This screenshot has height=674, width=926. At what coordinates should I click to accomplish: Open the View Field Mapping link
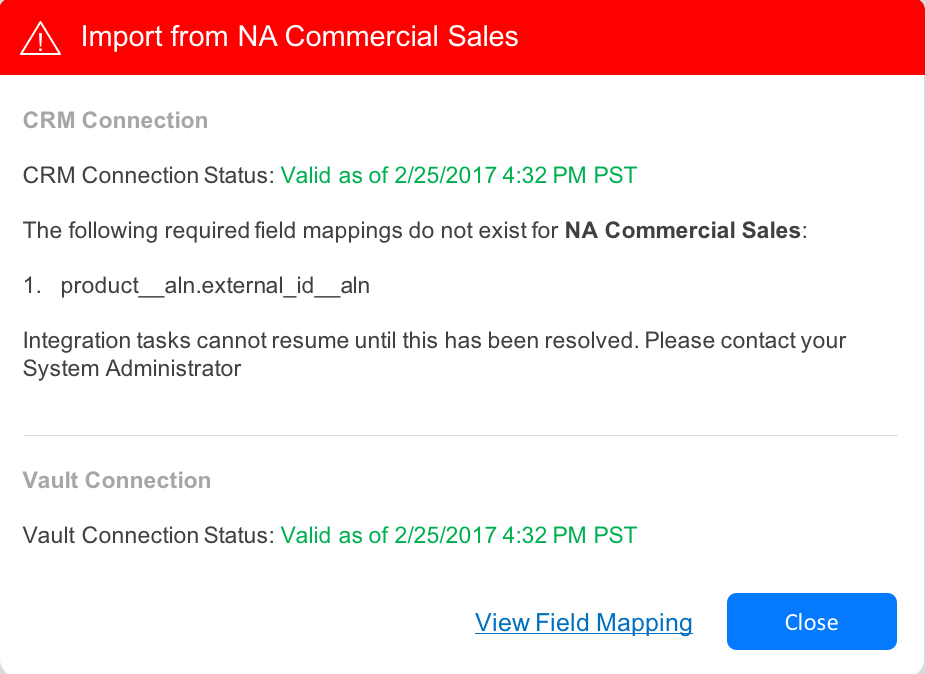click(584, 623)
